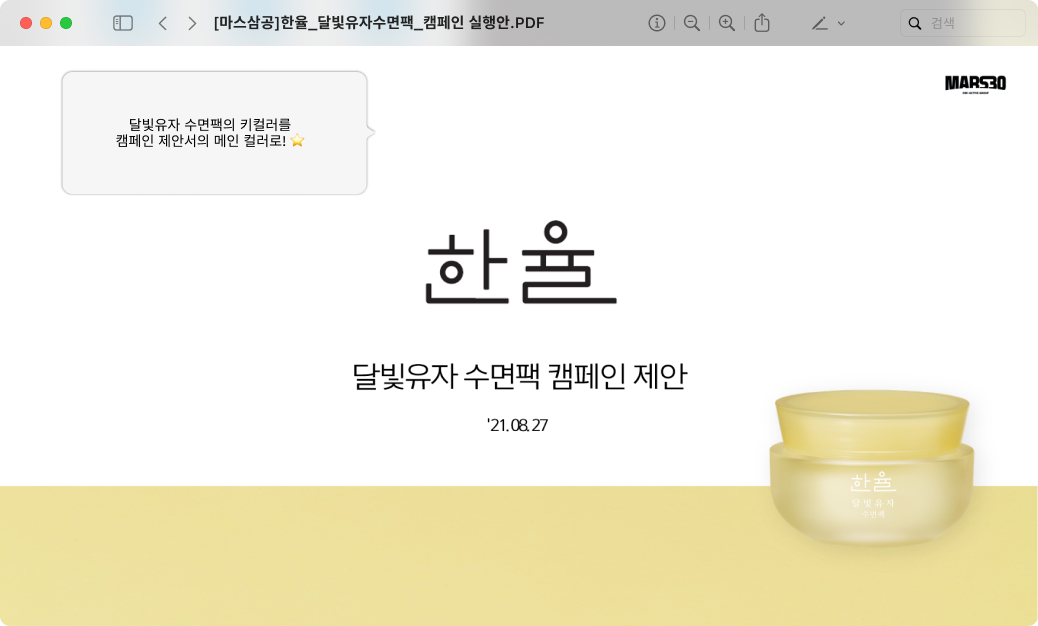Viewport: 1038px width, 626px height.
Task: Click the yellow sleeping pack jar image
Action: pyautogui.click(x=872, y=468)
